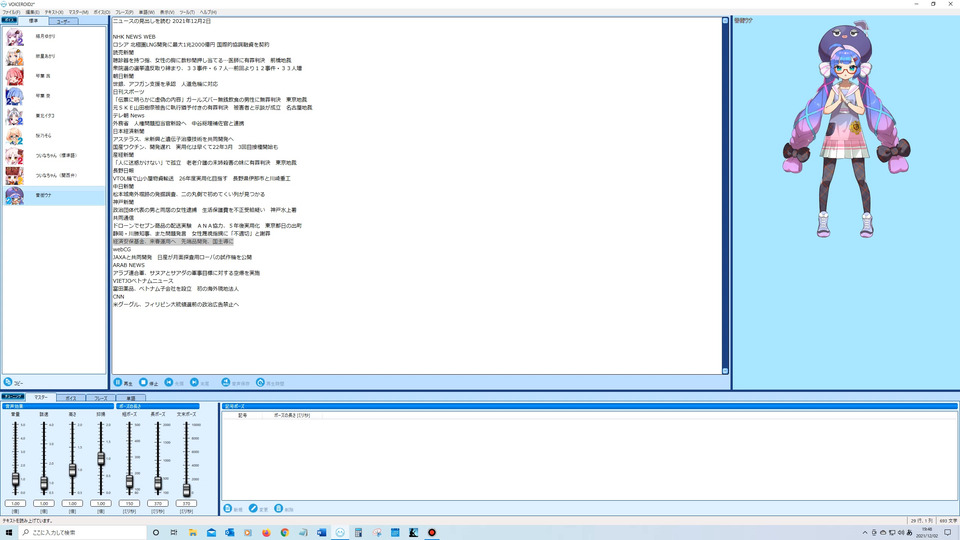Screen dimensions: 960x540
Task: Click the 高さ (pitch) slider handle
Action: click(x=72, y=470)
